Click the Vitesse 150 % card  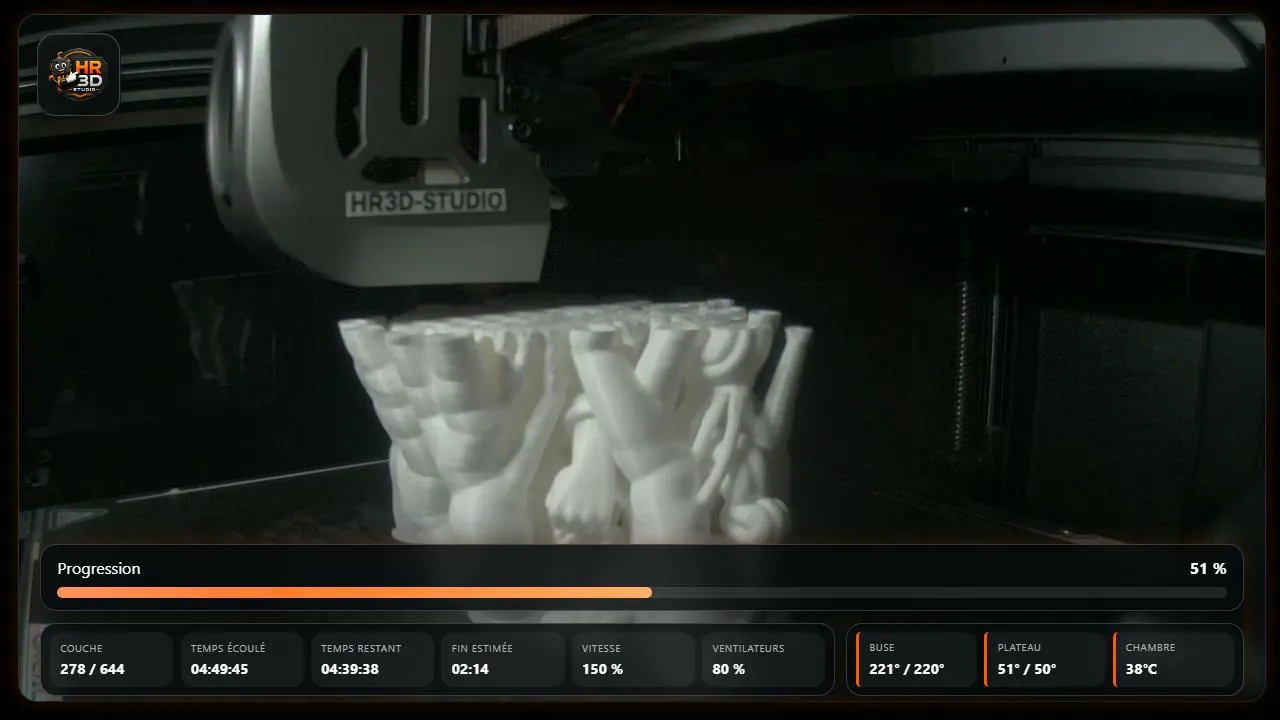[633, 660]
